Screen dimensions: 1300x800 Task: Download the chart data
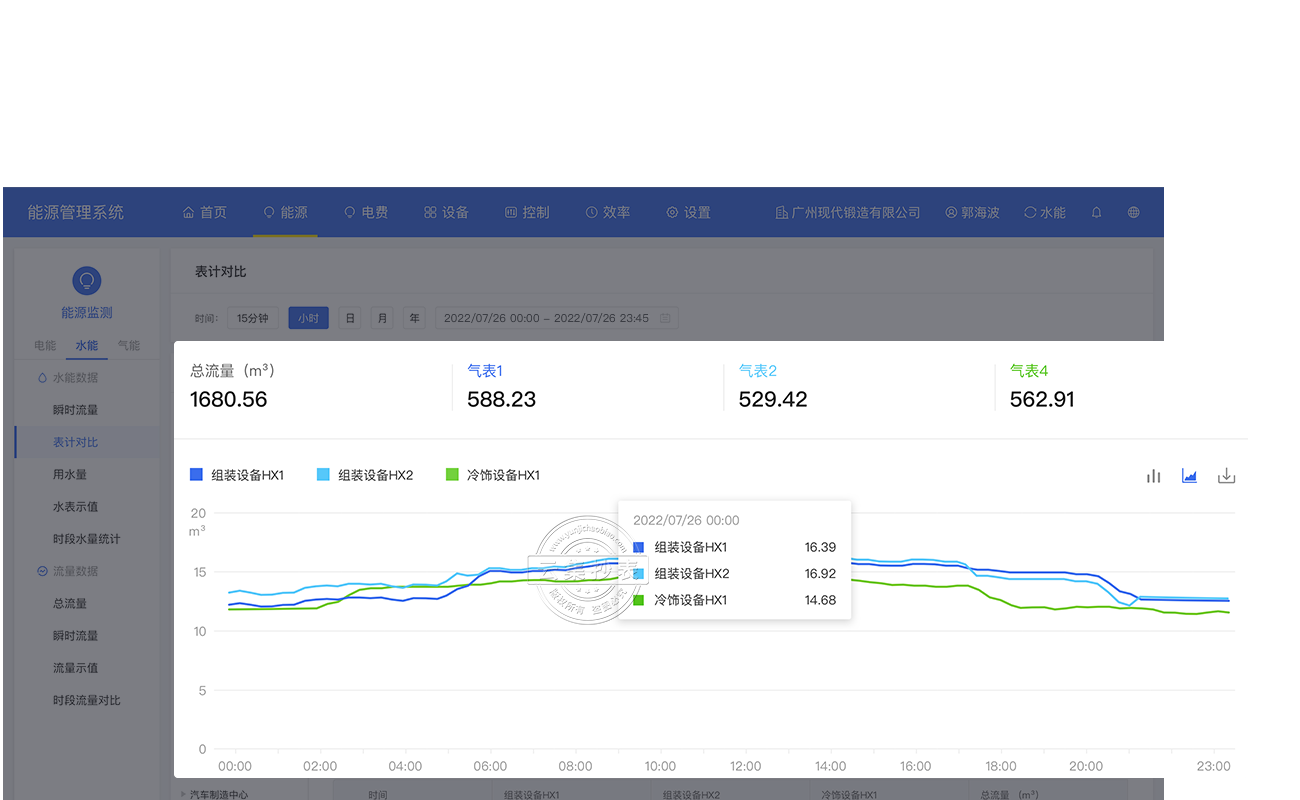[x=1226, y=476]
